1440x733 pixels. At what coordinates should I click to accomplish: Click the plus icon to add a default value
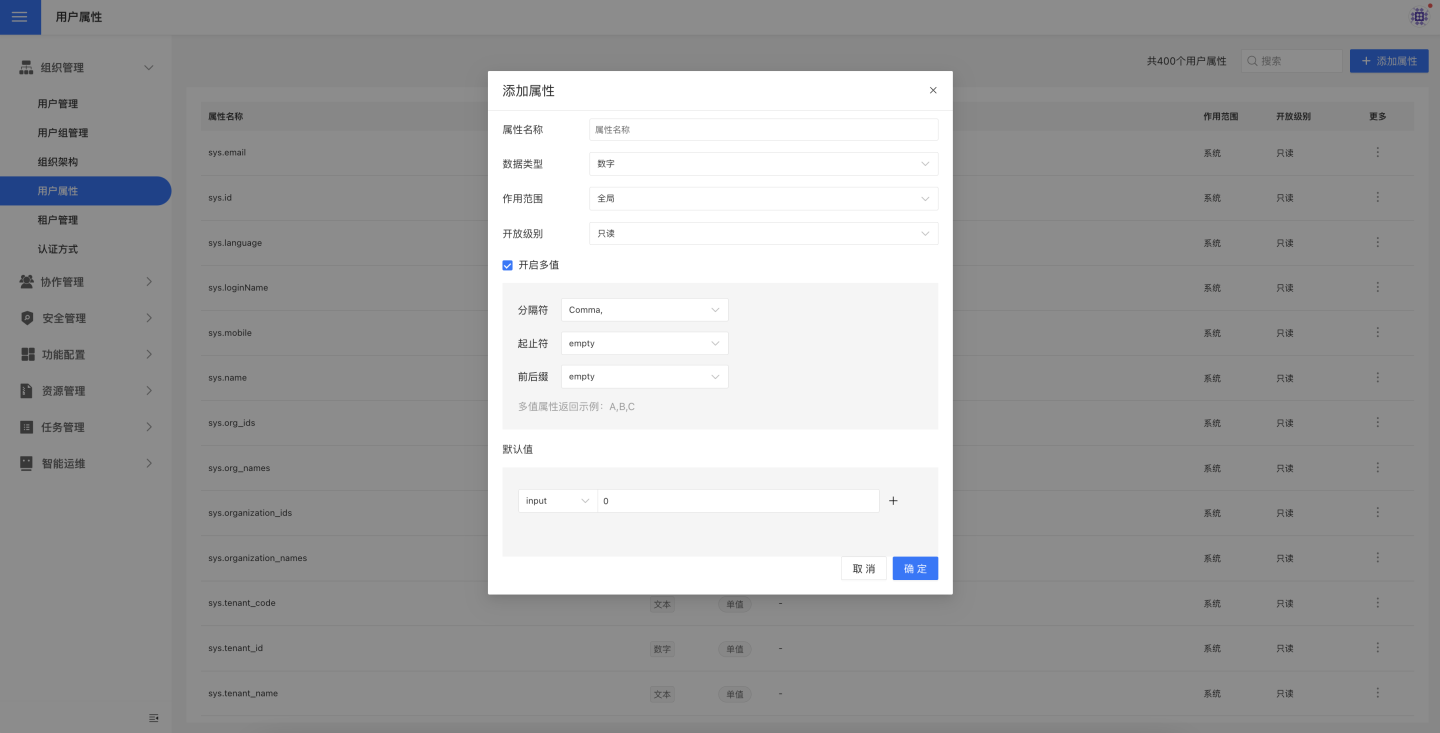pos(893,501)
